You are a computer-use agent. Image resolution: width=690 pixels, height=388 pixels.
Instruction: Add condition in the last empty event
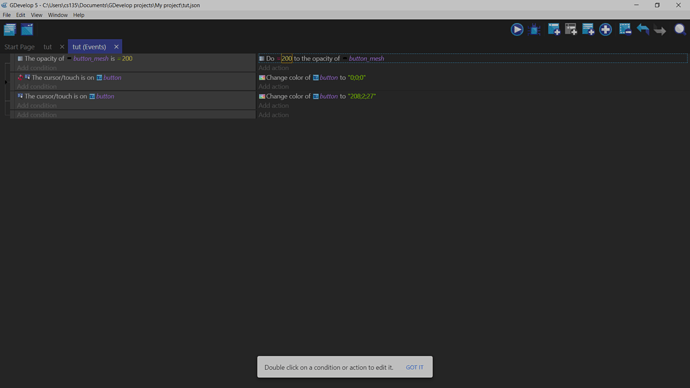coord(37,115)
